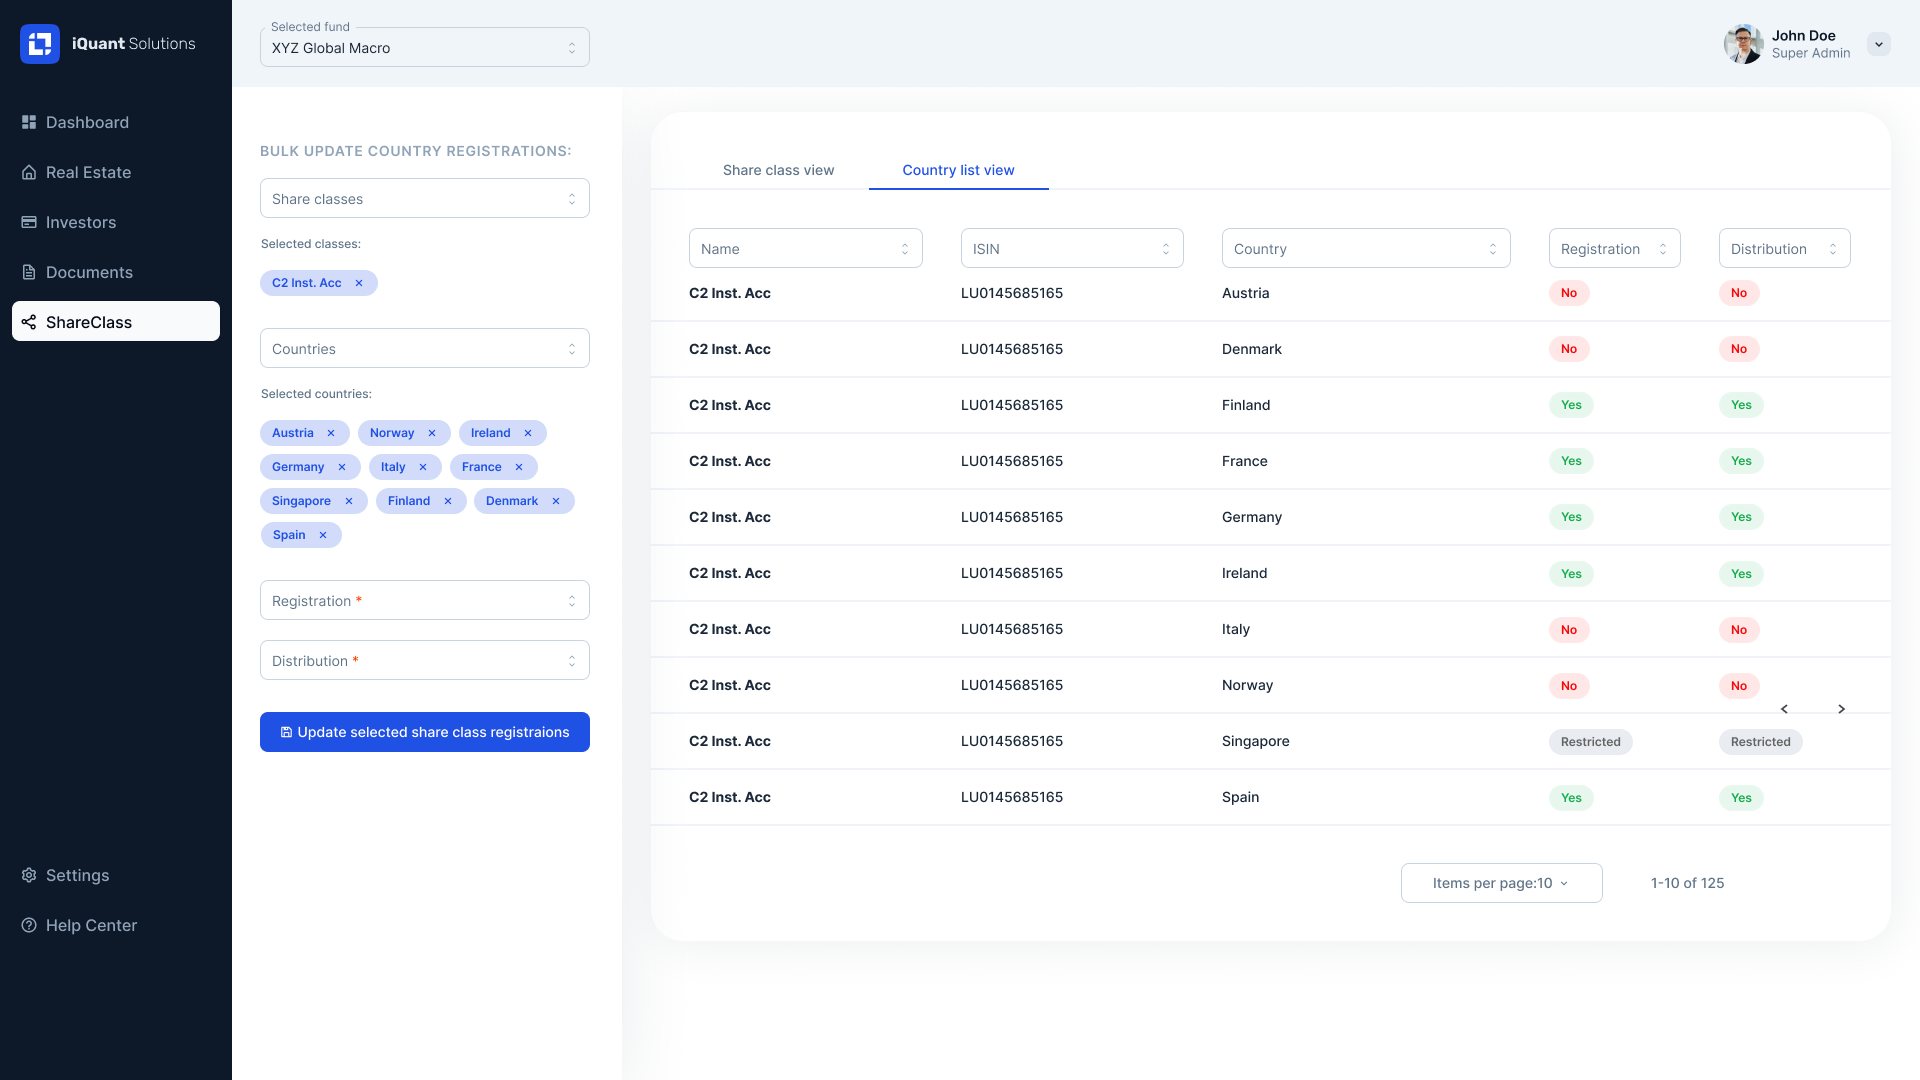Click Update selected share class registrations button
This screenshot has height=1080, width=1920.
pos(425,732)
